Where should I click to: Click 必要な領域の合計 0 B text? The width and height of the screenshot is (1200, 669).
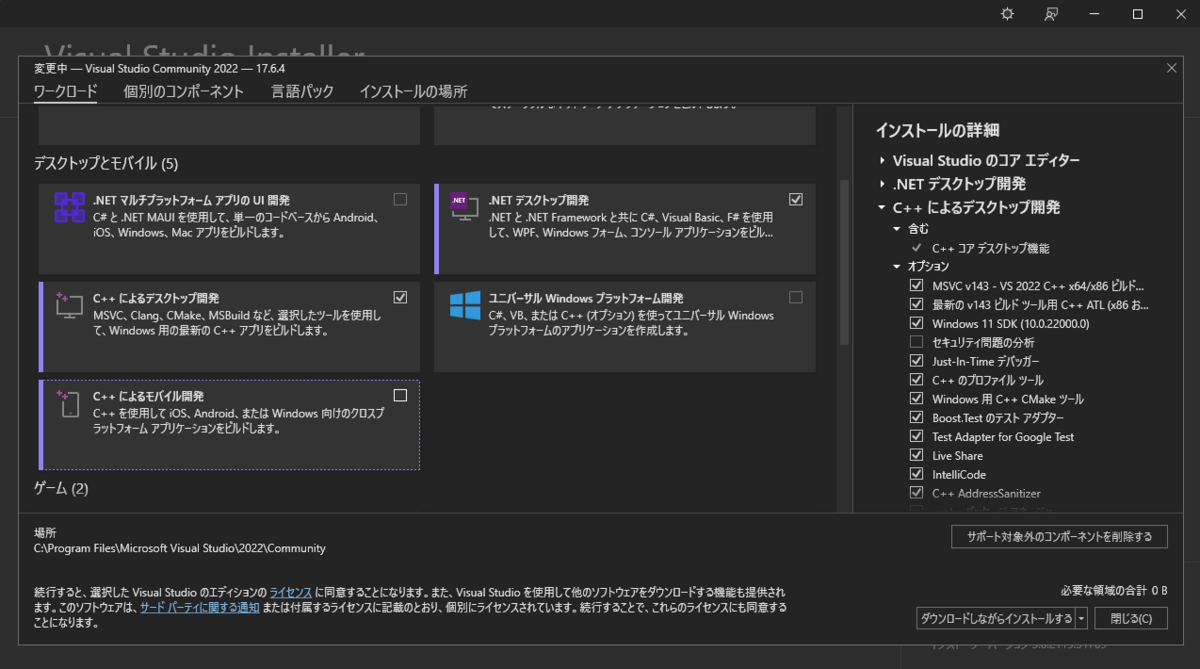[x=1114, y=591]
